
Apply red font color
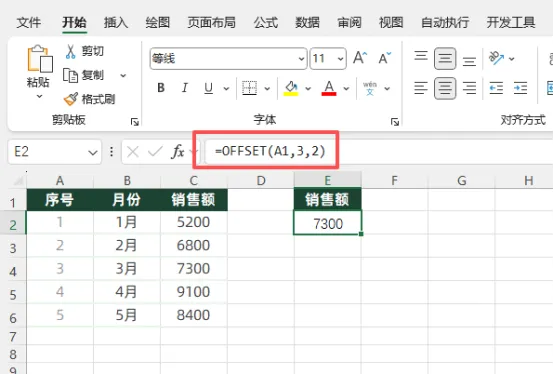click(x=329, y=88)
